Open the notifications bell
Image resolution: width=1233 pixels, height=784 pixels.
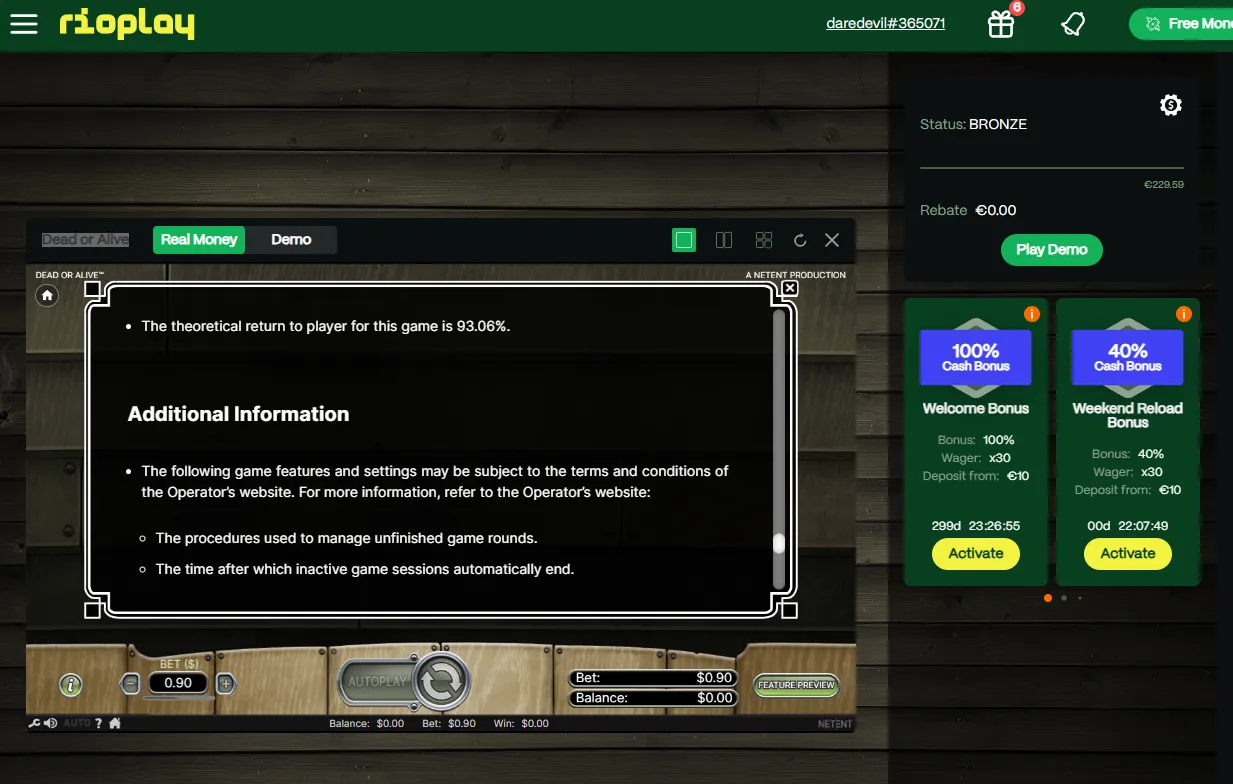tap(1073, 24)
